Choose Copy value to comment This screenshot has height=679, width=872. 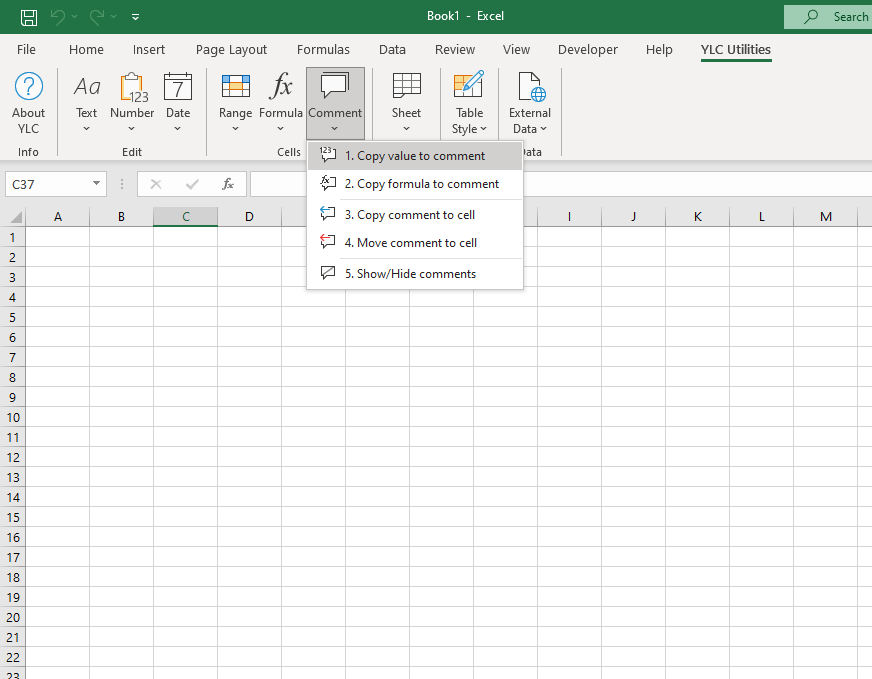415,156
